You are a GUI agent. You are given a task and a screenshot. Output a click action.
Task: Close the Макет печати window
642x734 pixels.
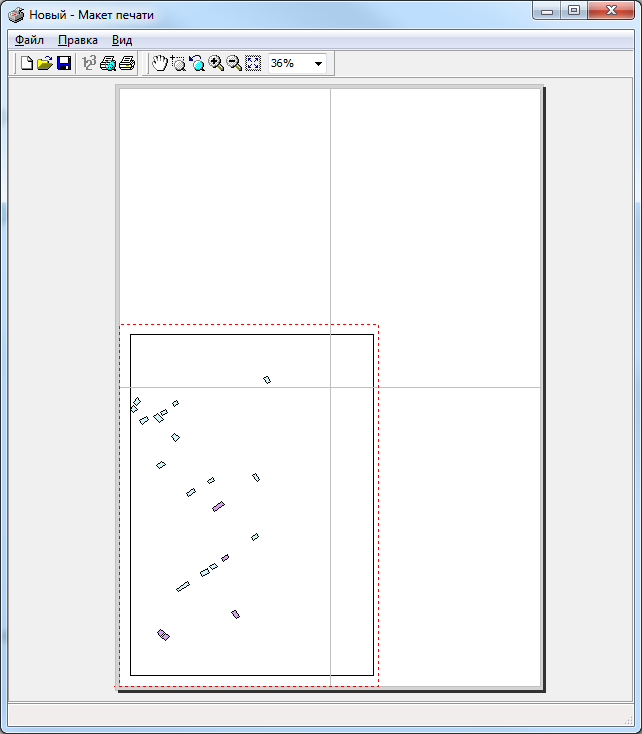pos(611,11)
